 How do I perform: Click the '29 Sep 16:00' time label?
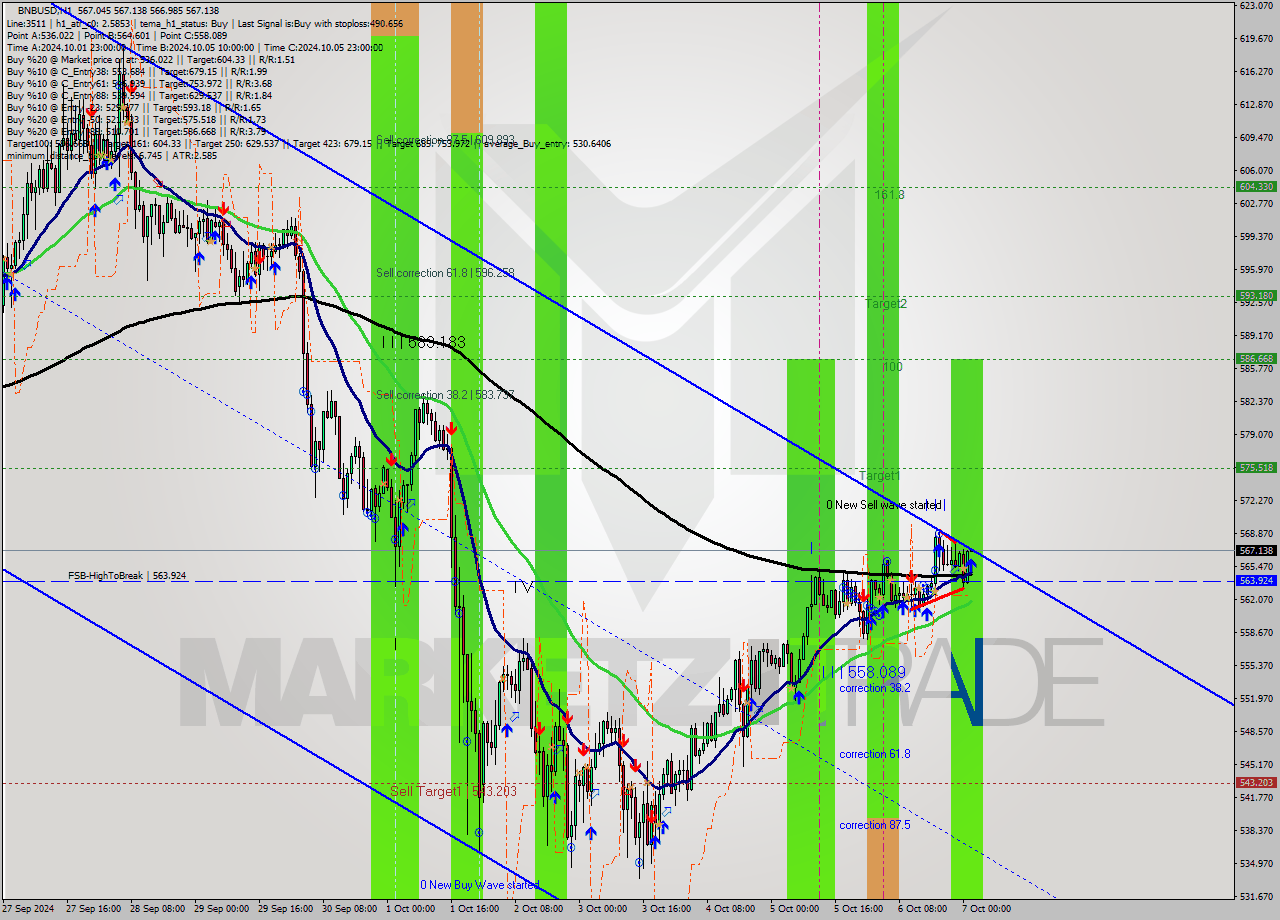(x=284, y=909)
